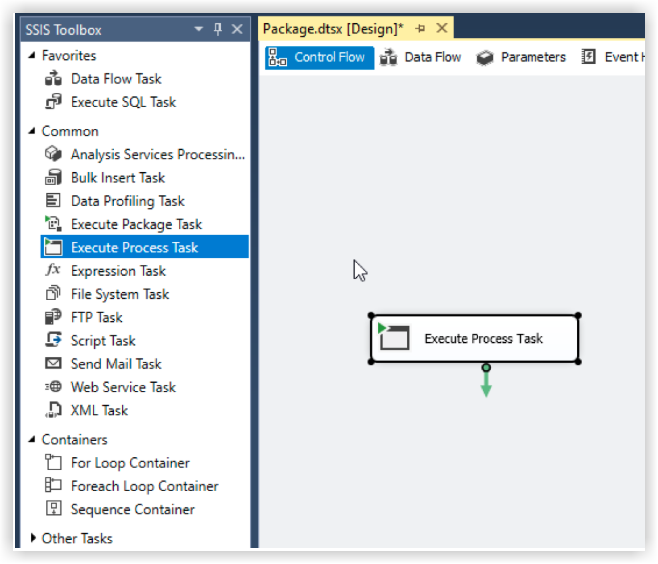Click the Execute Process Task toolbox icon
658x564 pixels.
53,247
